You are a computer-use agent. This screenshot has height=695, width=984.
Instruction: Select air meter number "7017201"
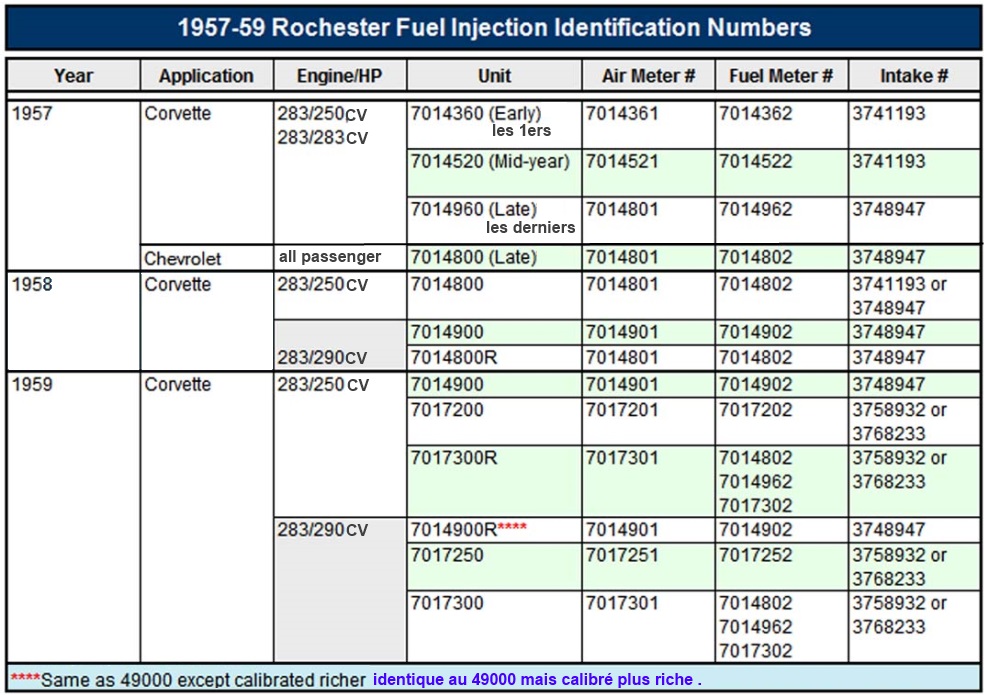[x=622, y=410]
